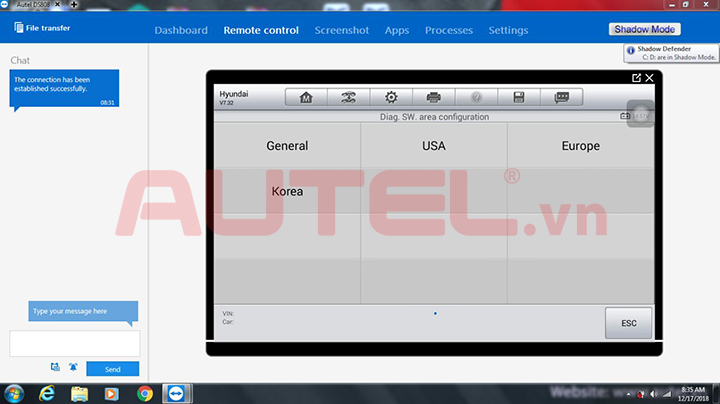
Task: Click the ESC button
Action: pyautogui.click(x=629, y=323)
